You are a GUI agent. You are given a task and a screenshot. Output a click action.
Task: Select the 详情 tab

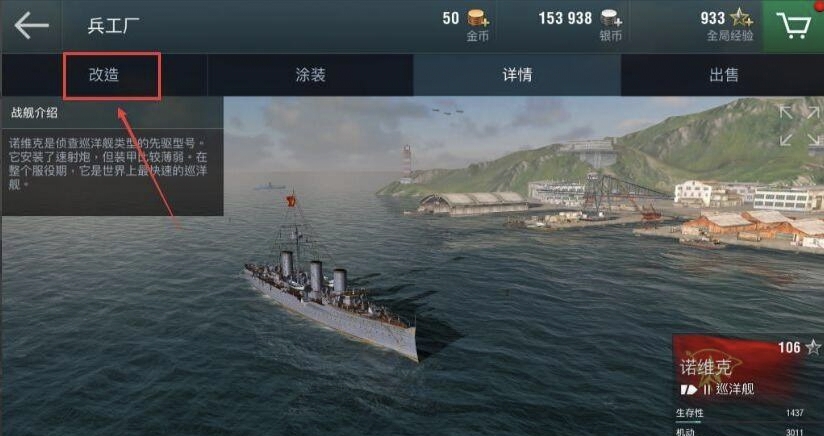click(517, 75)
